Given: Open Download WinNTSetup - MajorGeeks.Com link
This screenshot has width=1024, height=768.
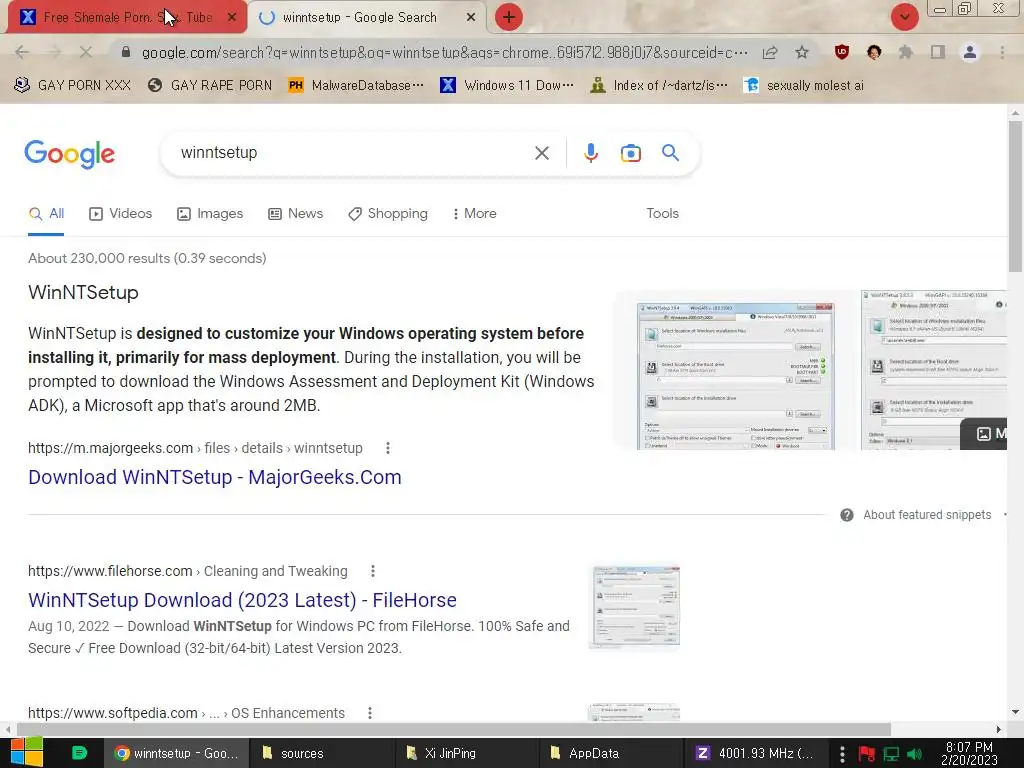Looking at the screenshot, I should 215,477.
